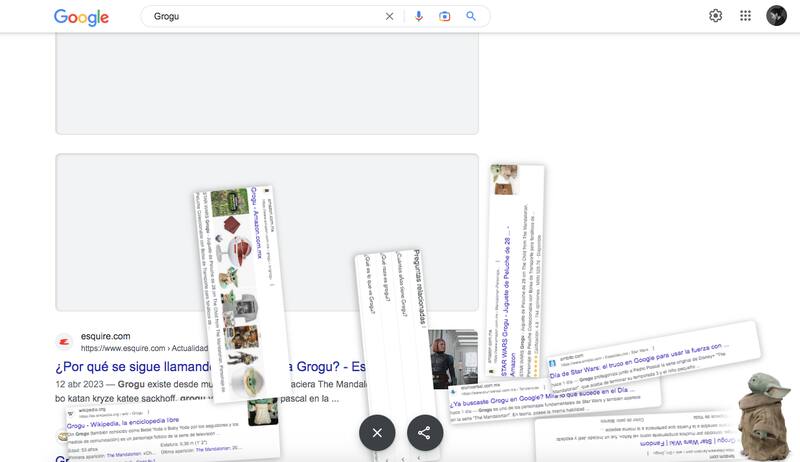
Task: Open the STAR WARS Grogu Juguete de Peluche result
Action: 508,301
